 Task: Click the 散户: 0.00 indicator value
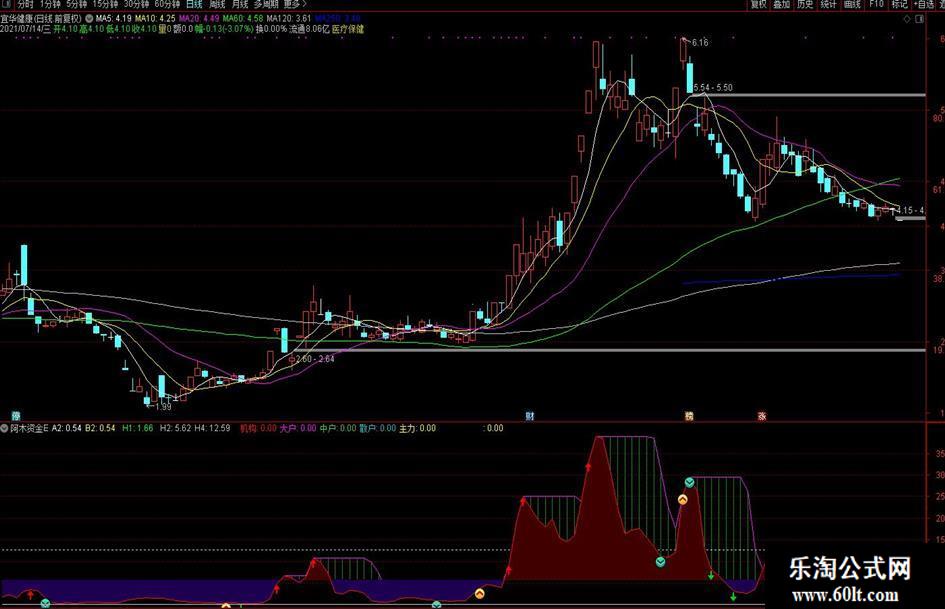pos(378,428)
